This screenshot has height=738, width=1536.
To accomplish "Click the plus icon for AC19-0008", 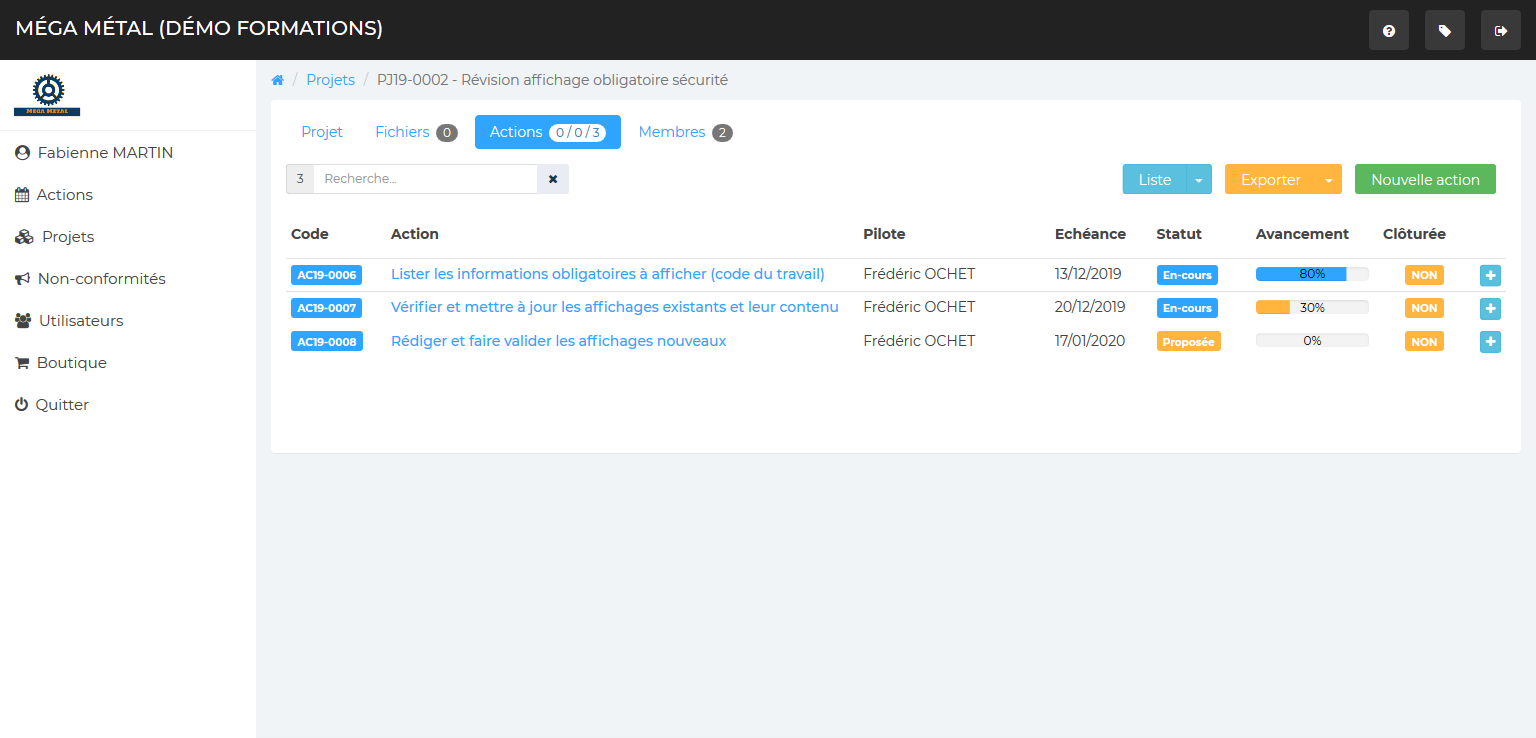I will pos(1490,342).
